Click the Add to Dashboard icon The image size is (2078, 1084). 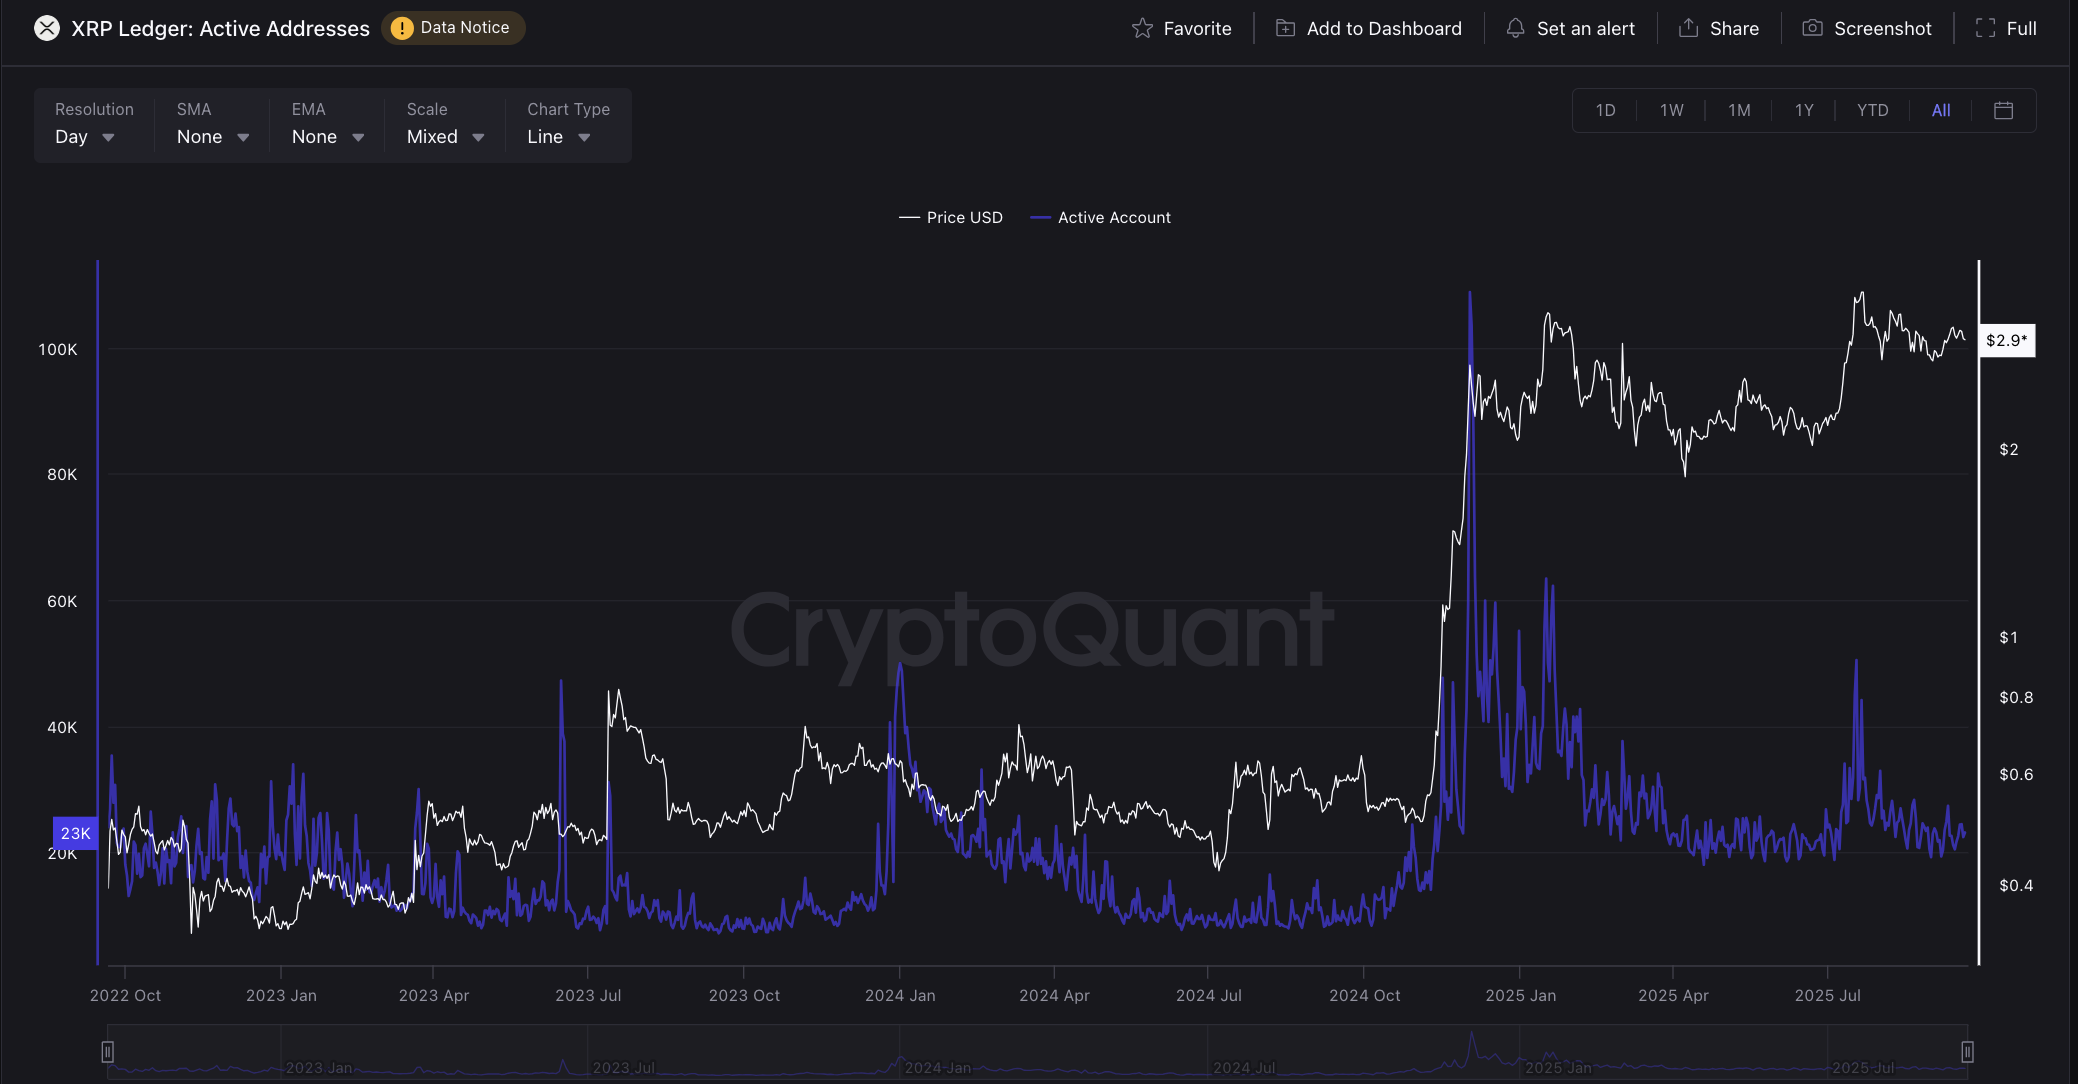point(1285,28)
